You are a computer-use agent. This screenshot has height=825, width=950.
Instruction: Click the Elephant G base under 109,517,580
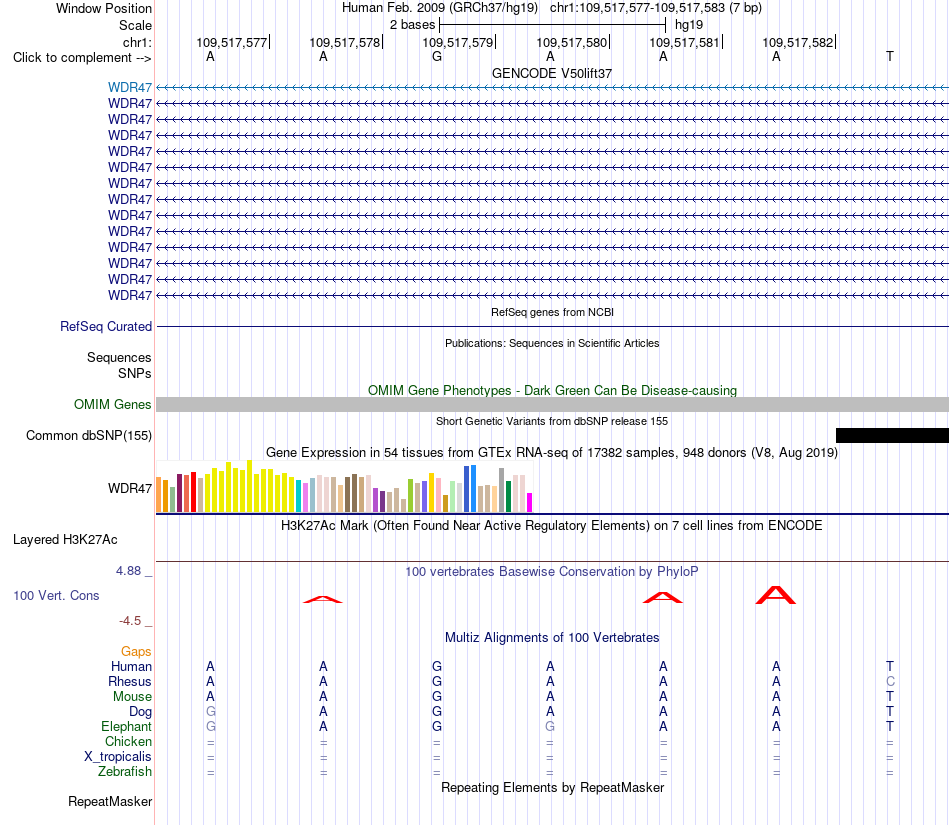550,726
